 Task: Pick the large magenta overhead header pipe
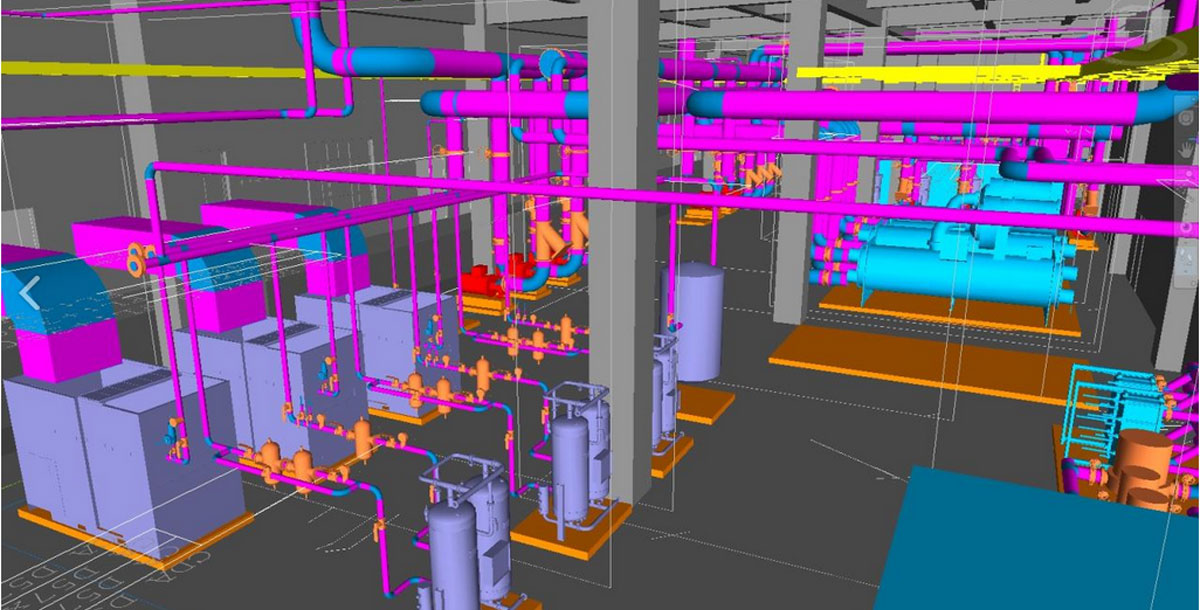[900, 104]
